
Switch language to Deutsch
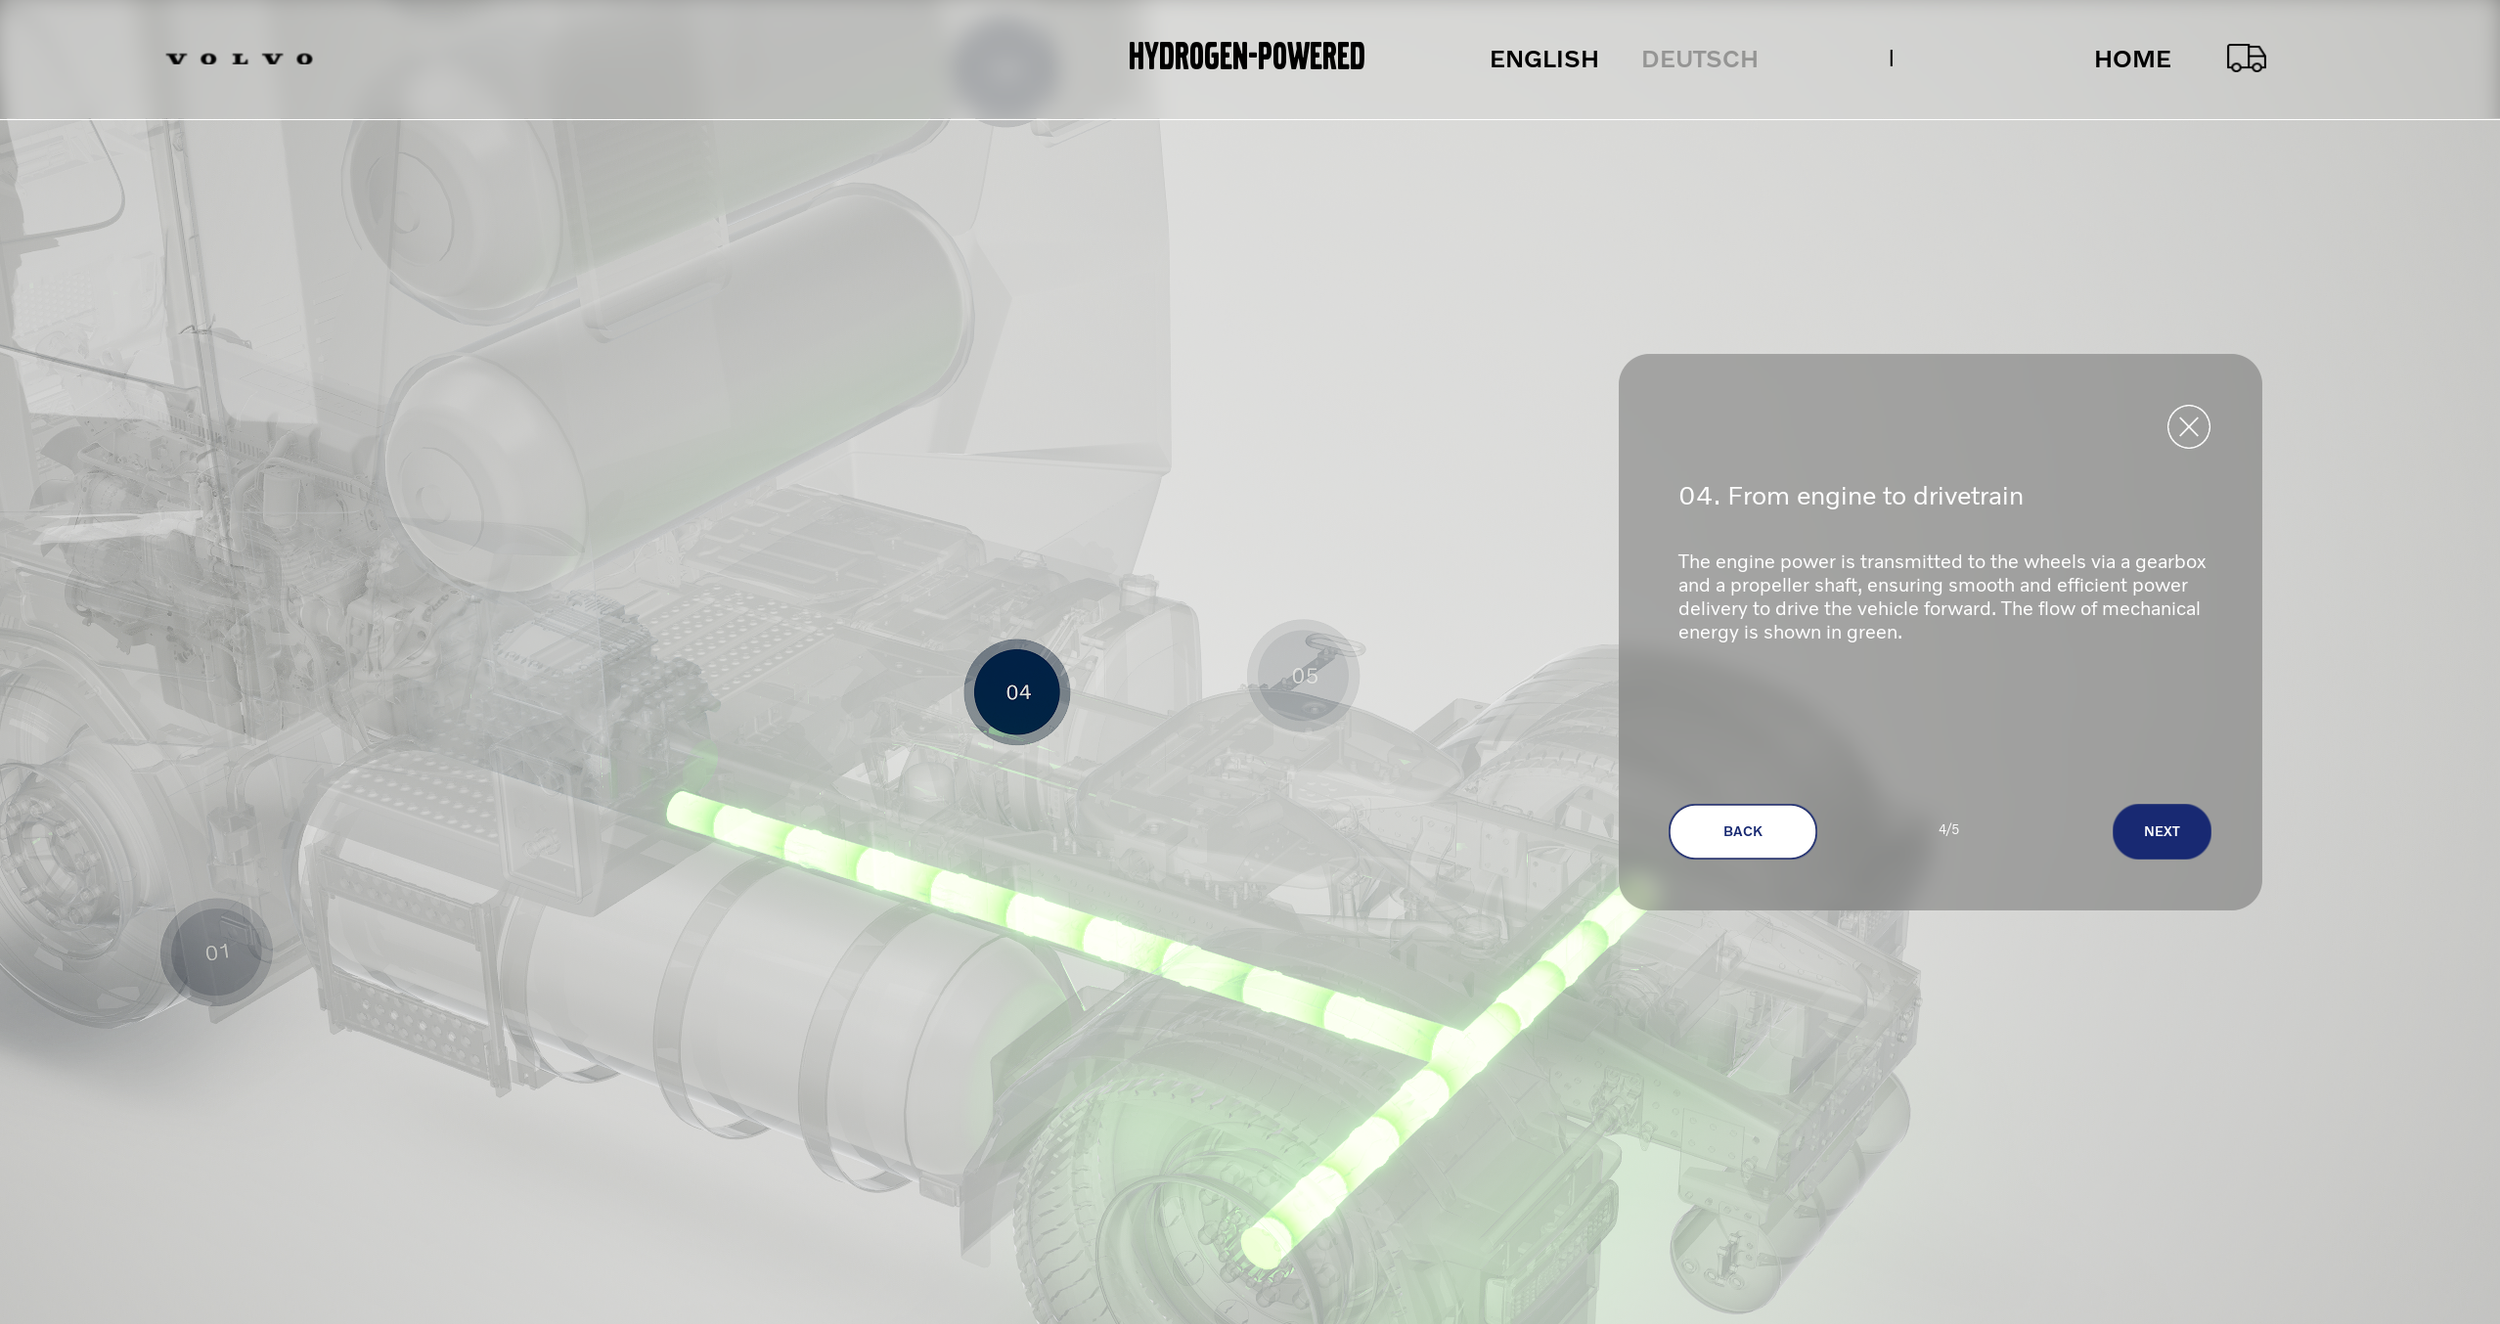1699,59
